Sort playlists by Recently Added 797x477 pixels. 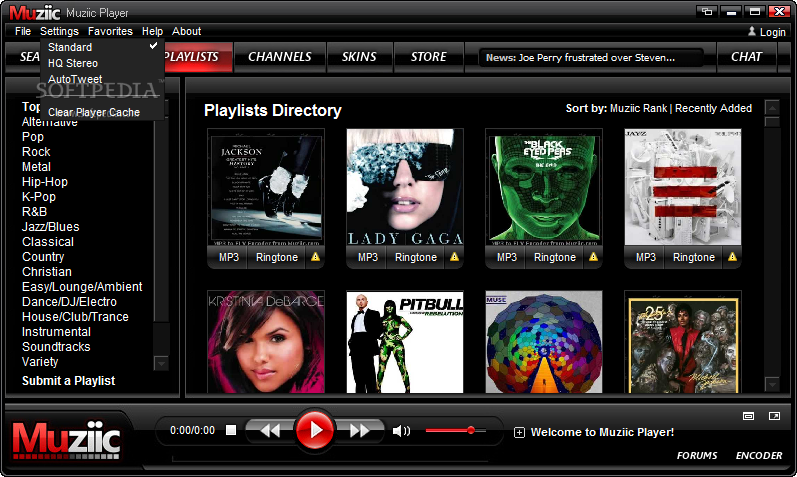[x=713, y=108]
